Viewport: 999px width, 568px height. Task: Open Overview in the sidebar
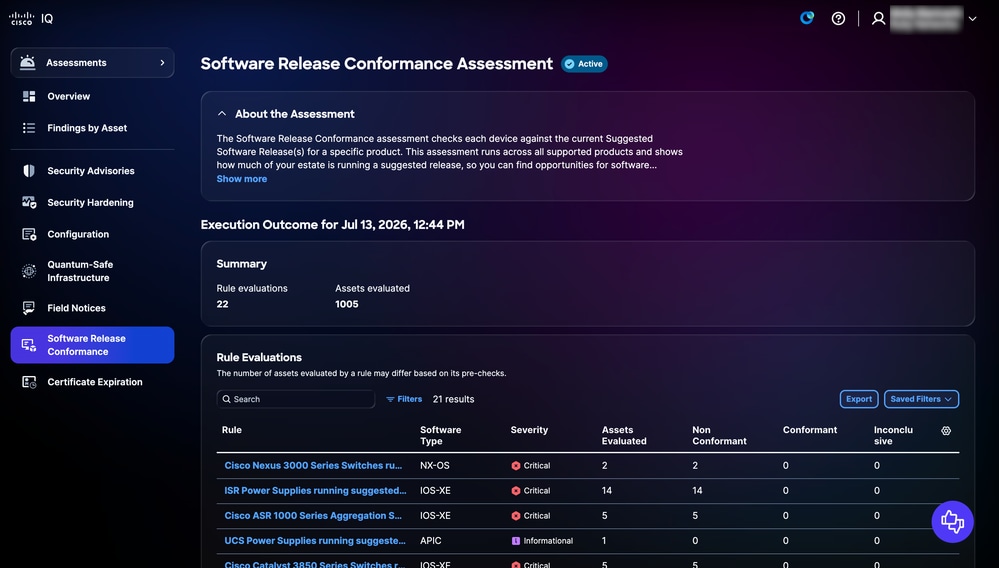(x=69, y=96)
